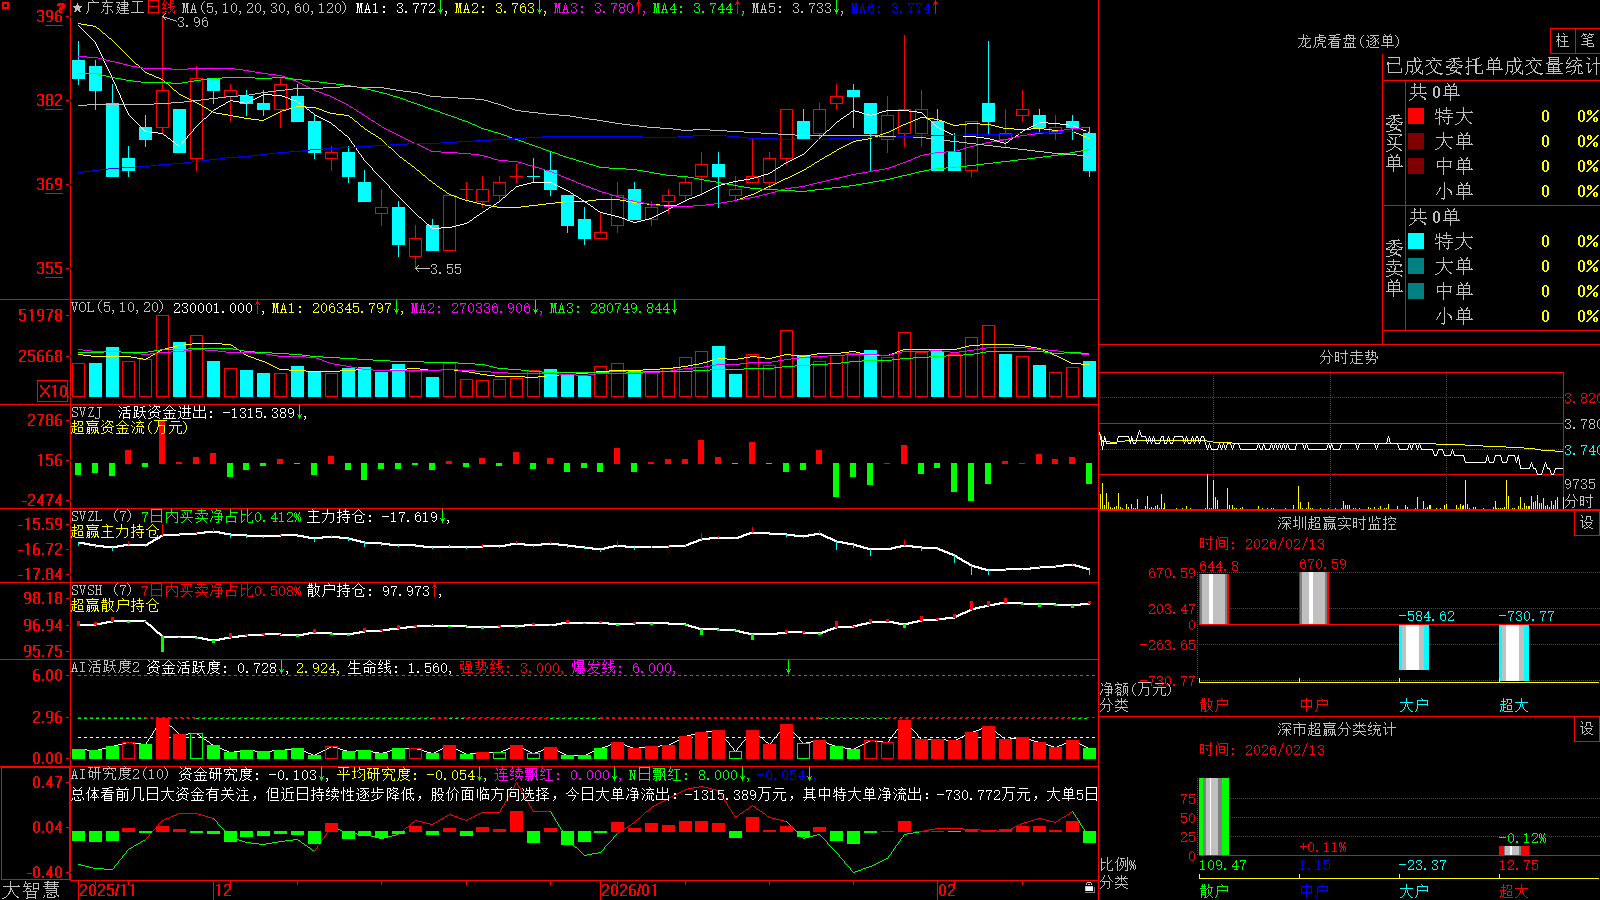Click the 散户持仓: 97.973 value
The image size is (1600, 900).
373,591
